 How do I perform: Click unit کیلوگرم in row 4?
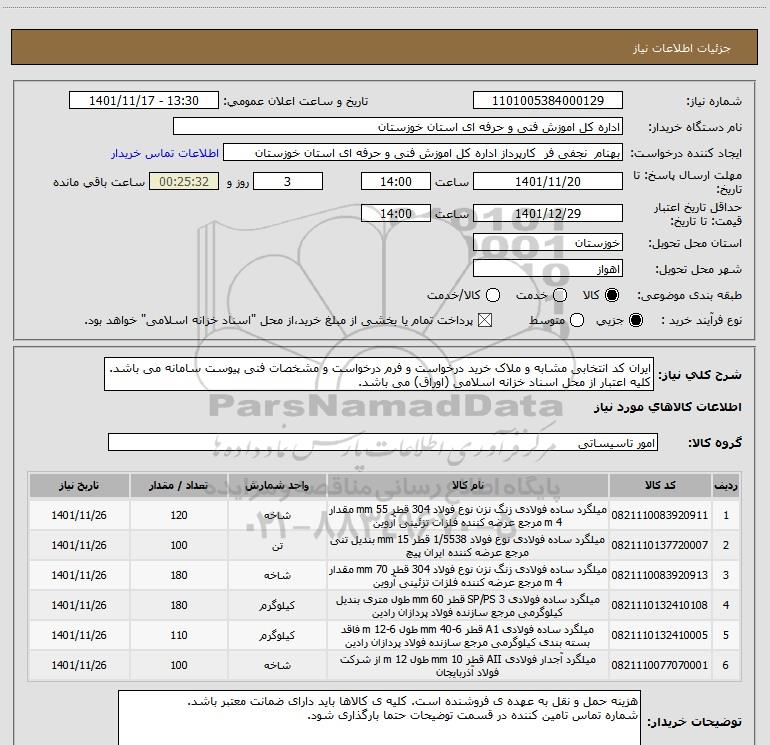coord(277,605)
